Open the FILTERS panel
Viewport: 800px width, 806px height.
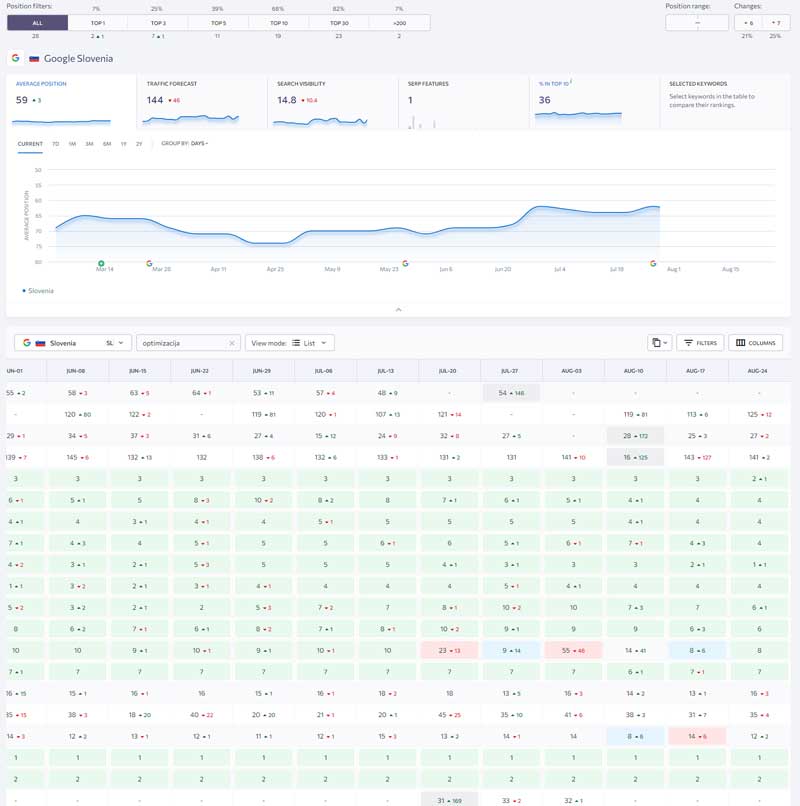(x=700, y=343)
